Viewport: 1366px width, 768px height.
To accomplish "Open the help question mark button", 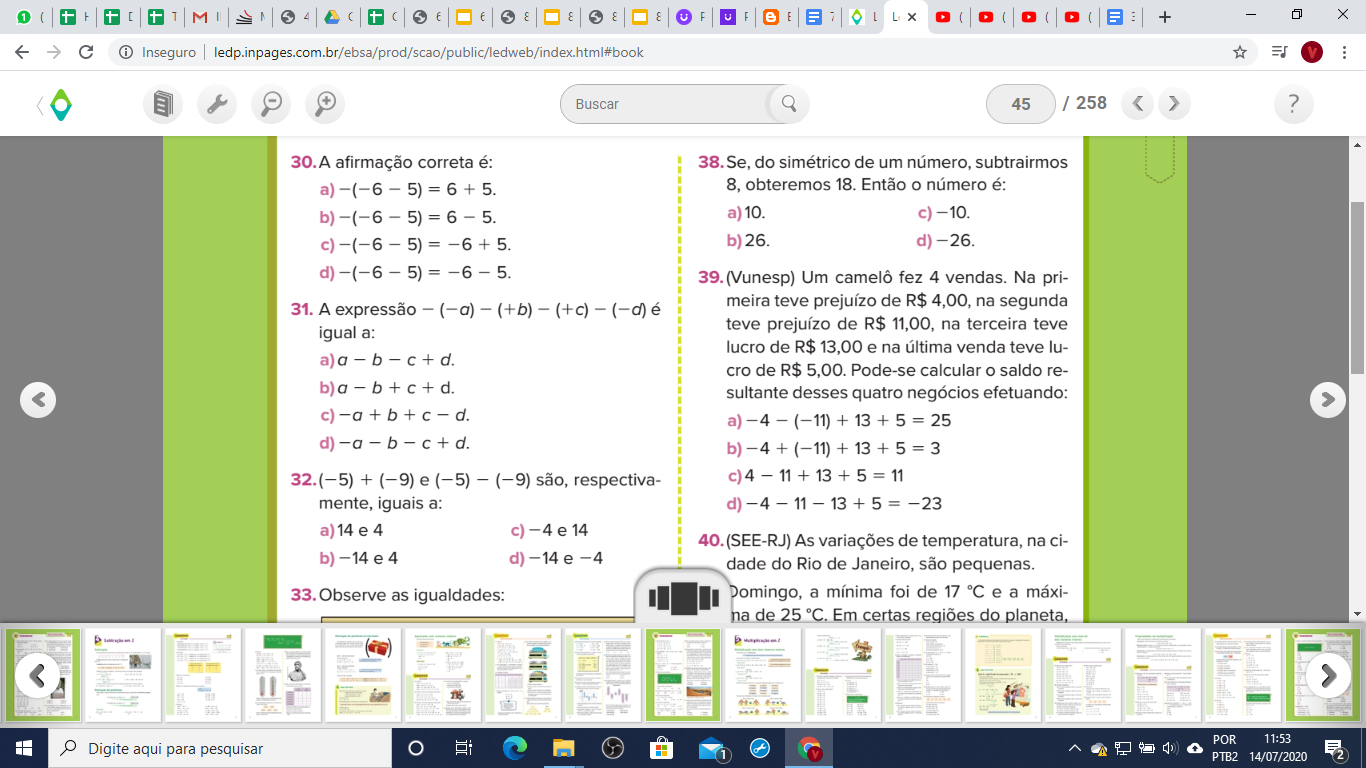I will coord(1294,104).
